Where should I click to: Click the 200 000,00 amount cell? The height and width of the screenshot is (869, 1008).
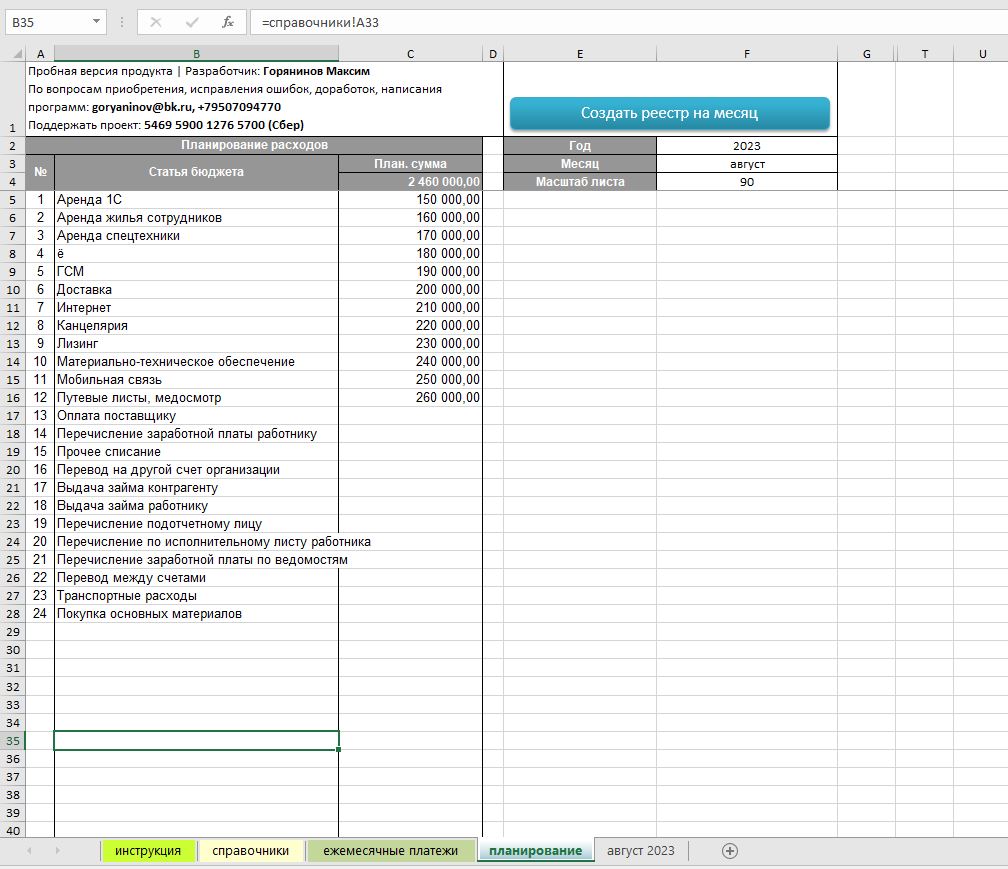tap(410, 290)
